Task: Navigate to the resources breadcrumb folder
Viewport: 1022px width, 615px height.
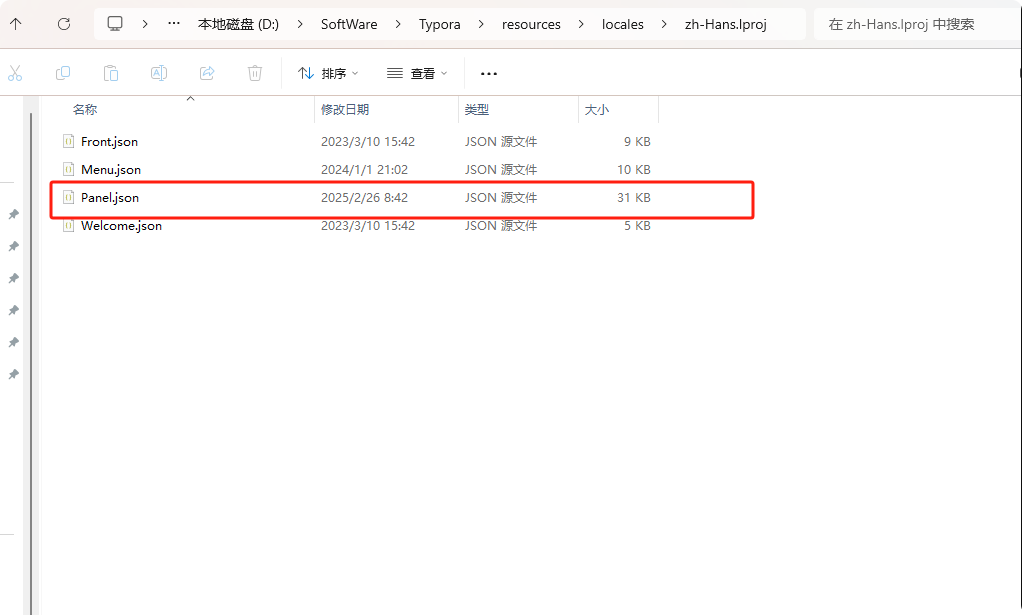Action: click(x=531, y=24)
